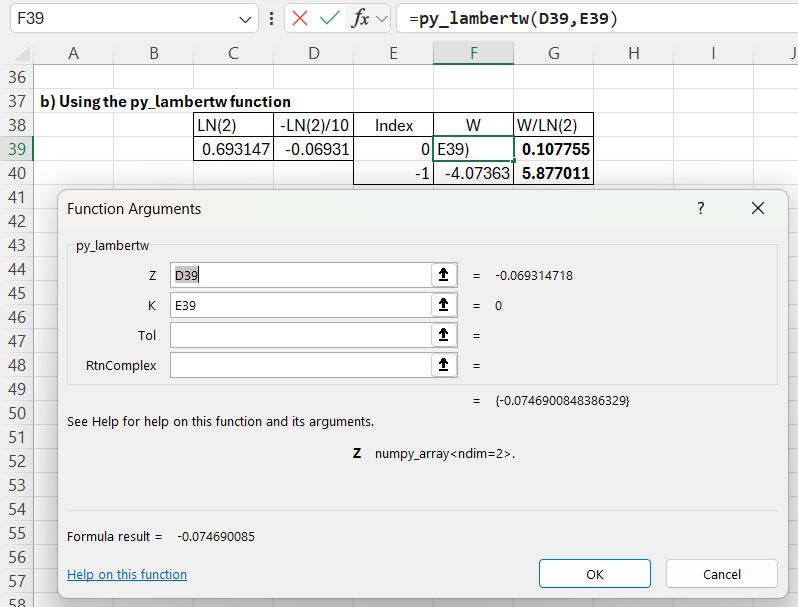Click the RtnComplex range selector arrow
Screen dimensions: 798x607
[x=442, y=365]
